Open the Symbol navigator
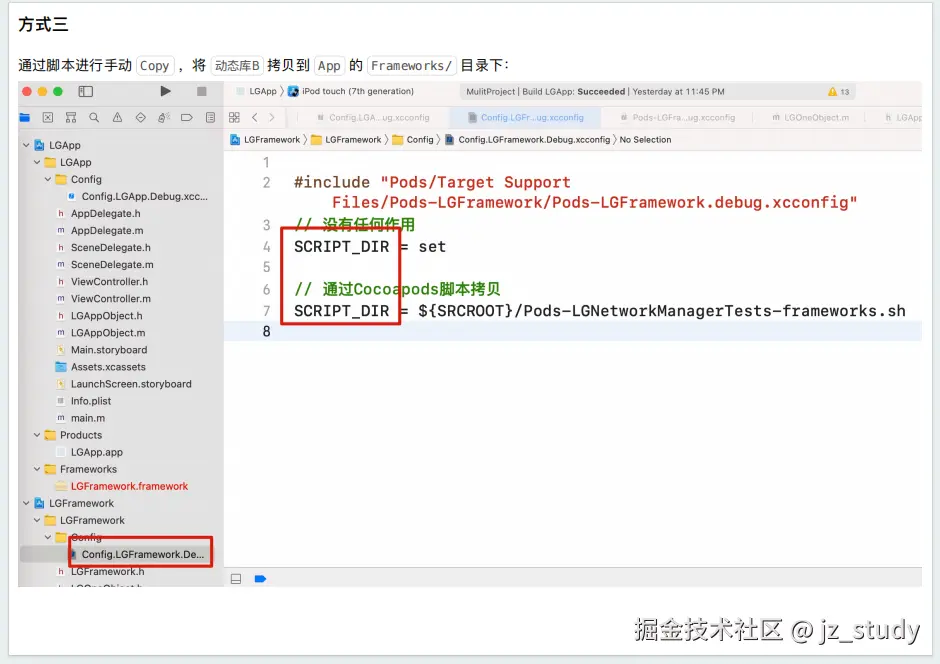 (71, 117)
